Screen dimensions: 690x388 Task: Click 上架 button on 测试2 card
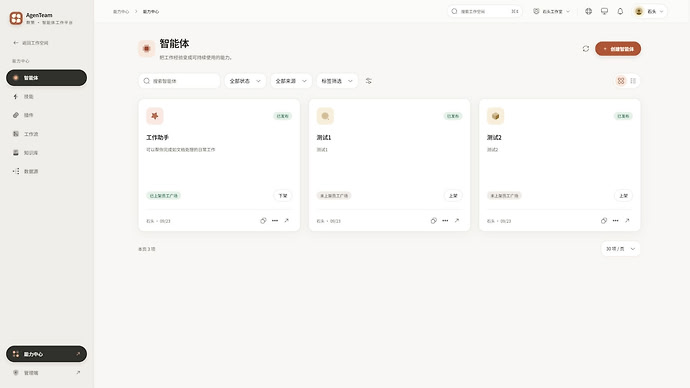(623, 196)
